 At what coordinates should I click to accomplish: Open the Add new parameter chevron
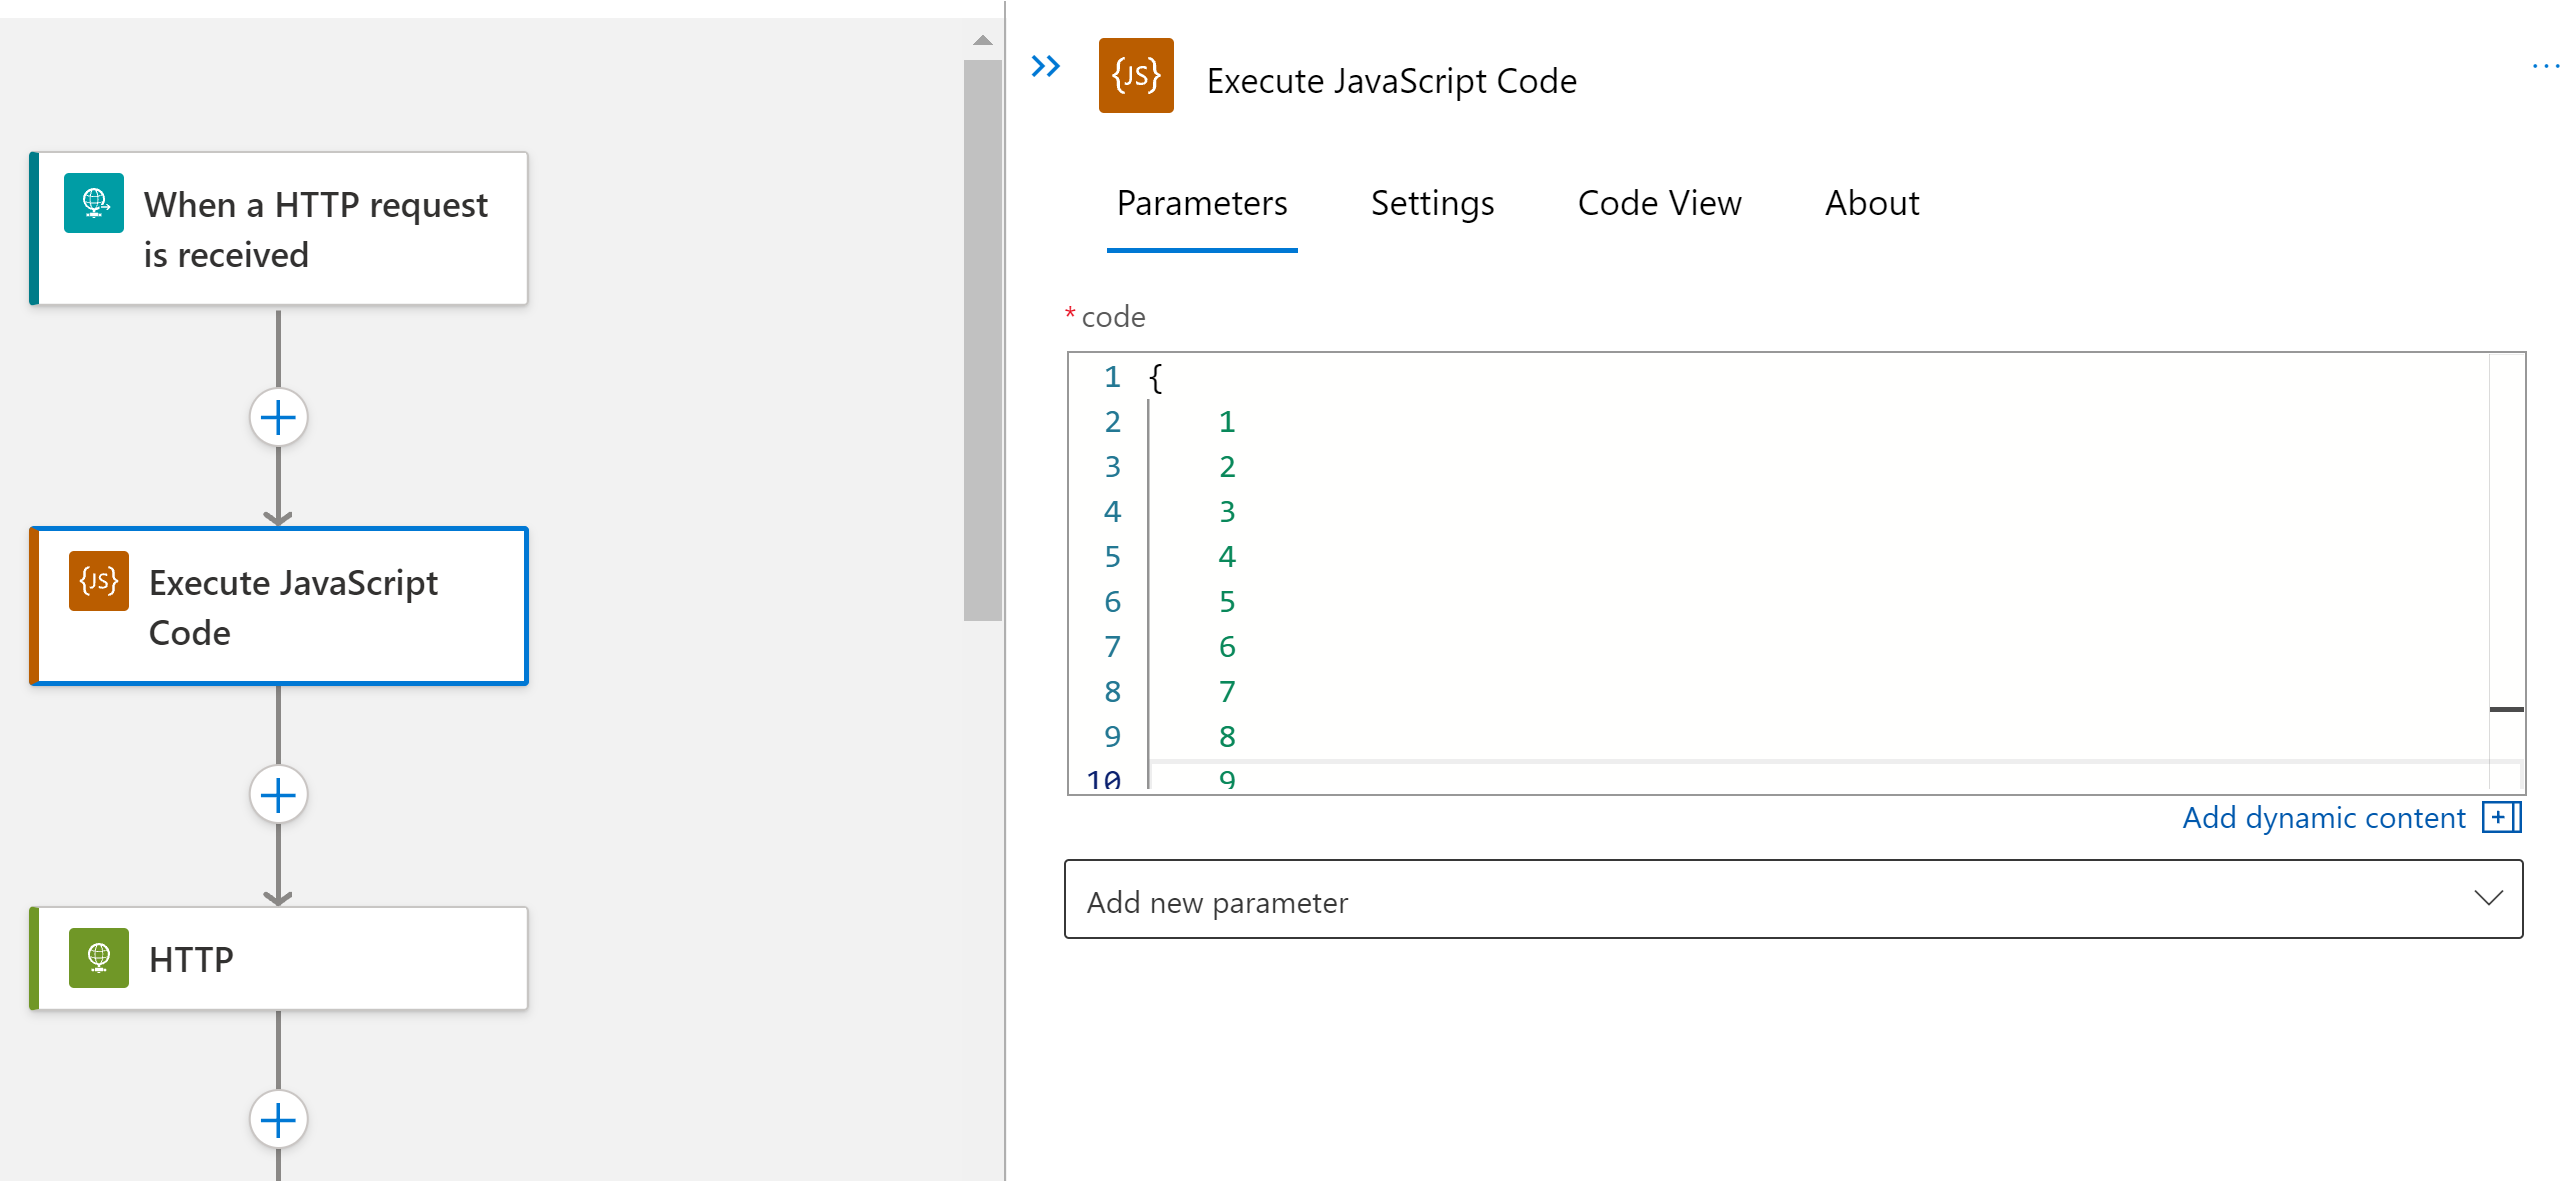2489,899
